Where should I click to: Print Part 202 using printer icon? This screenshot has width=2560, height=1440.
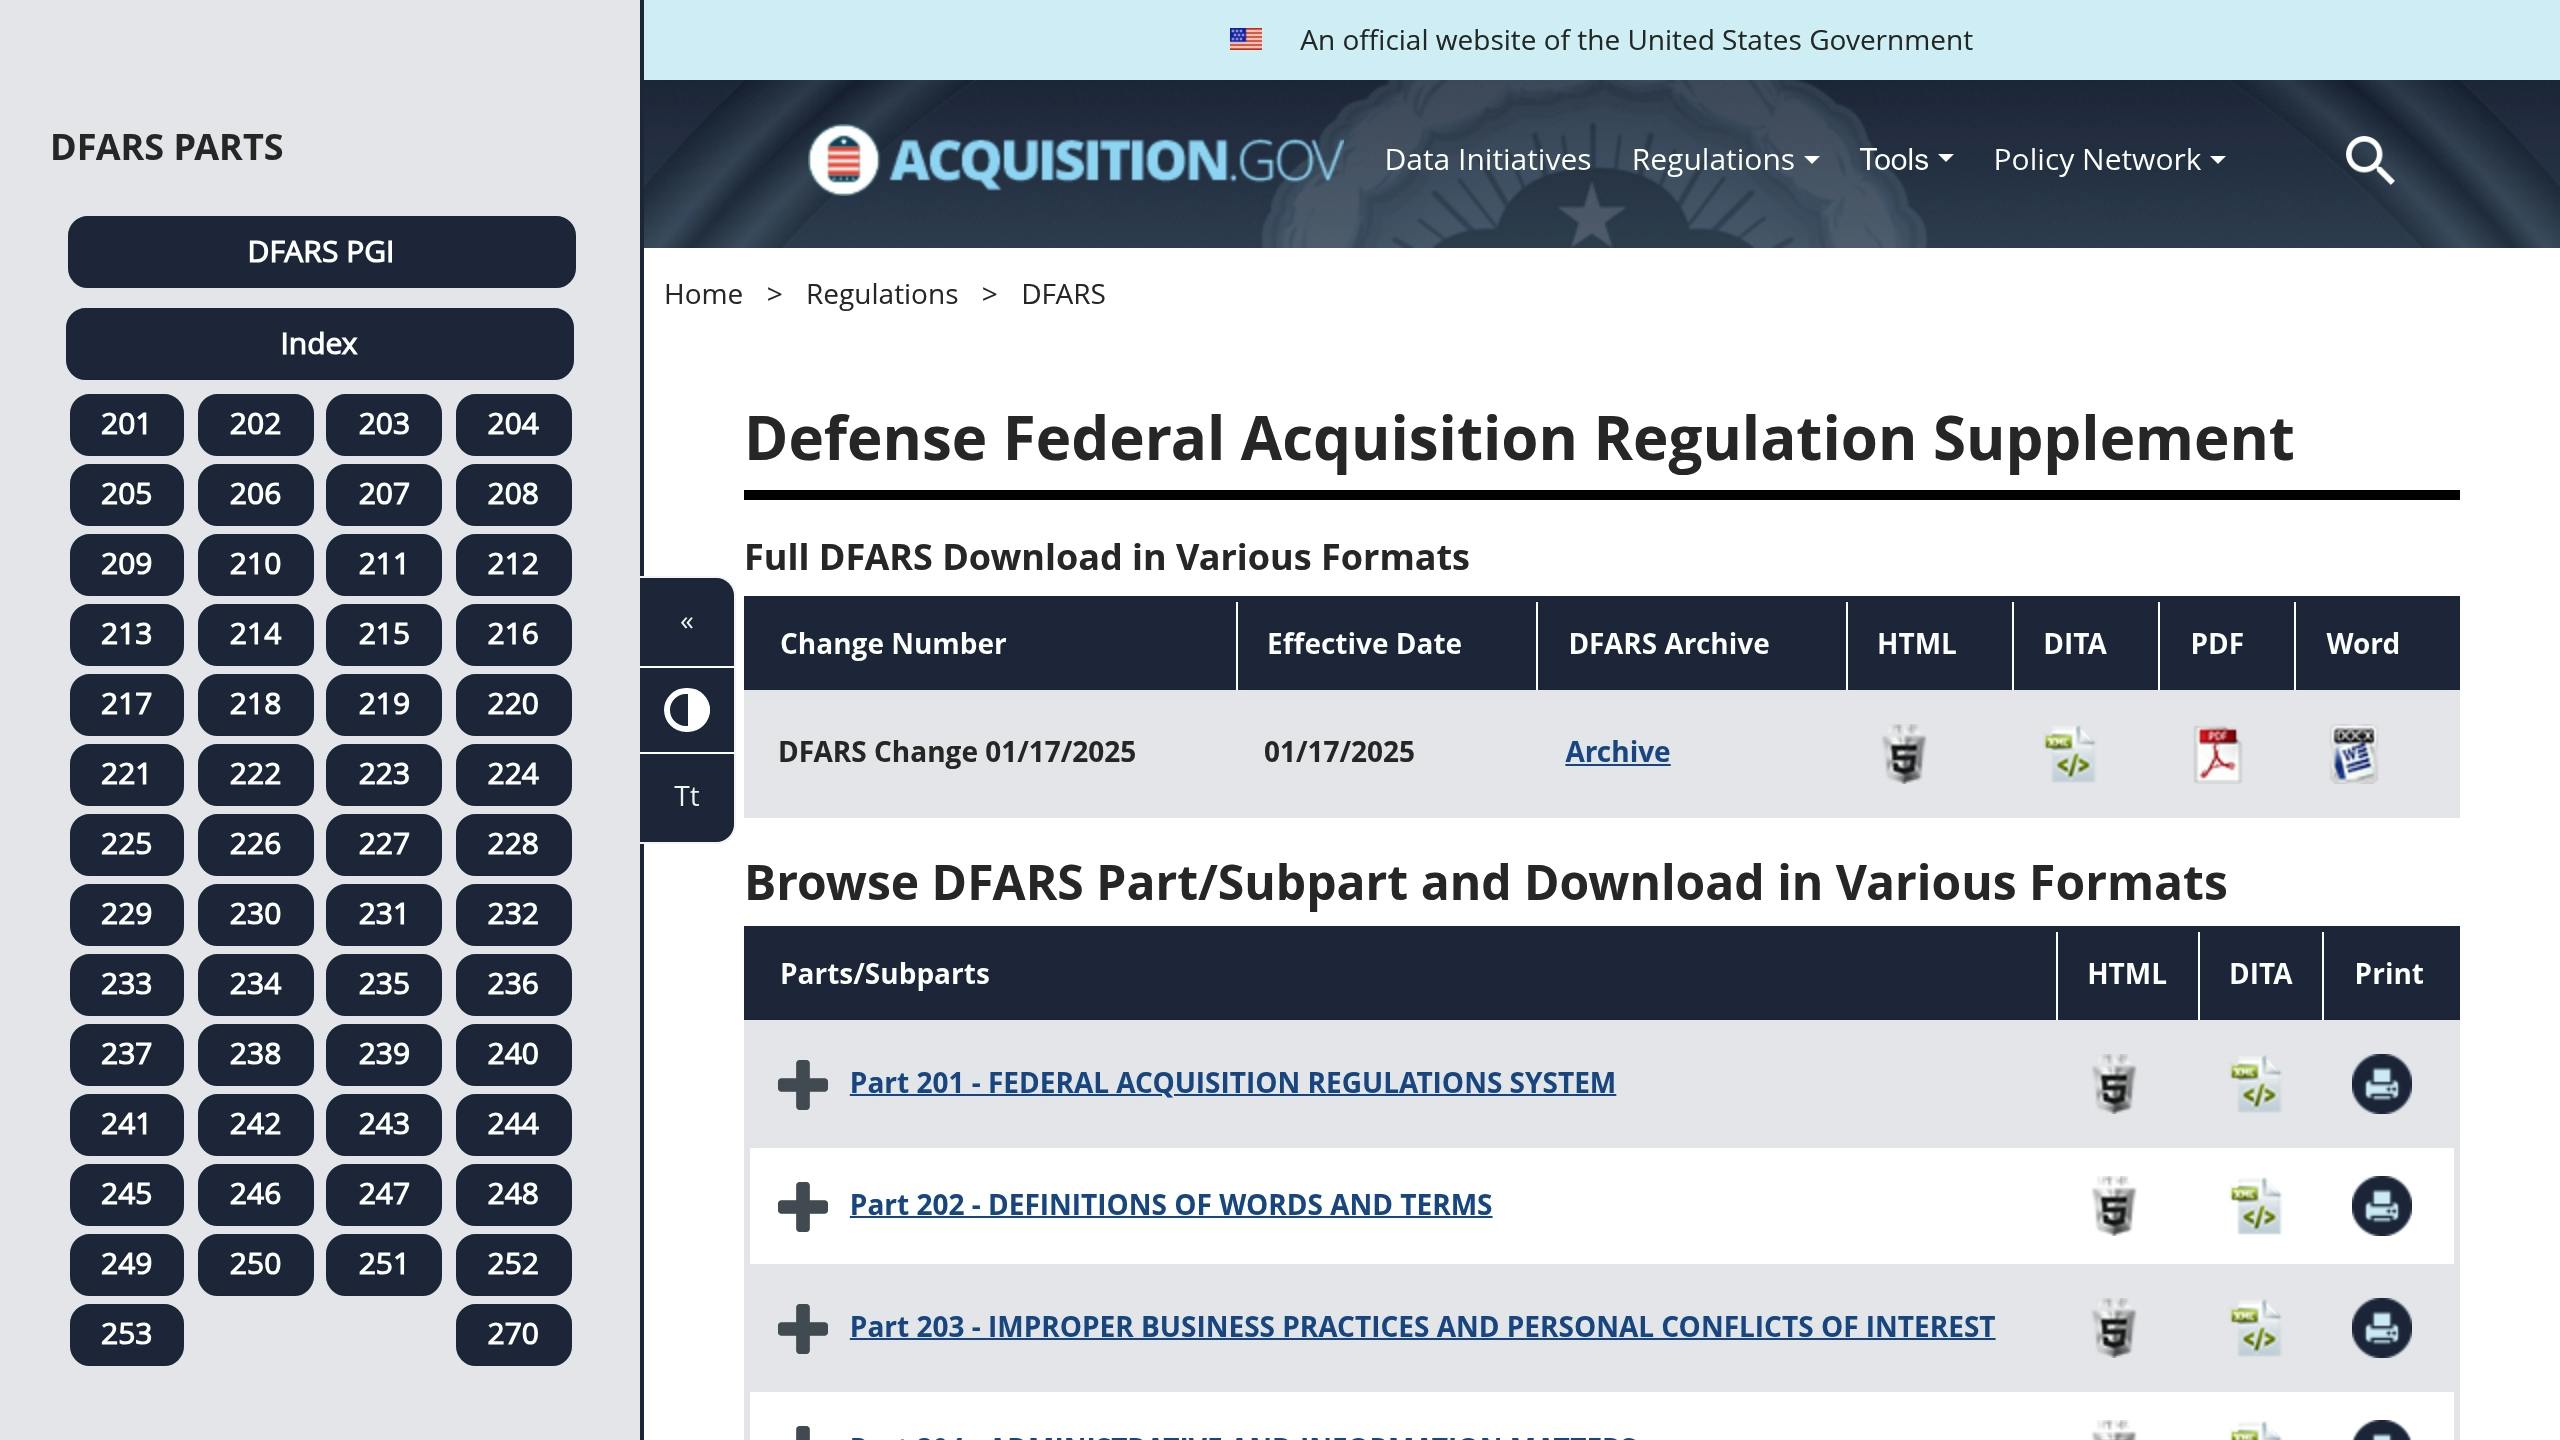click(2381, 1206)
